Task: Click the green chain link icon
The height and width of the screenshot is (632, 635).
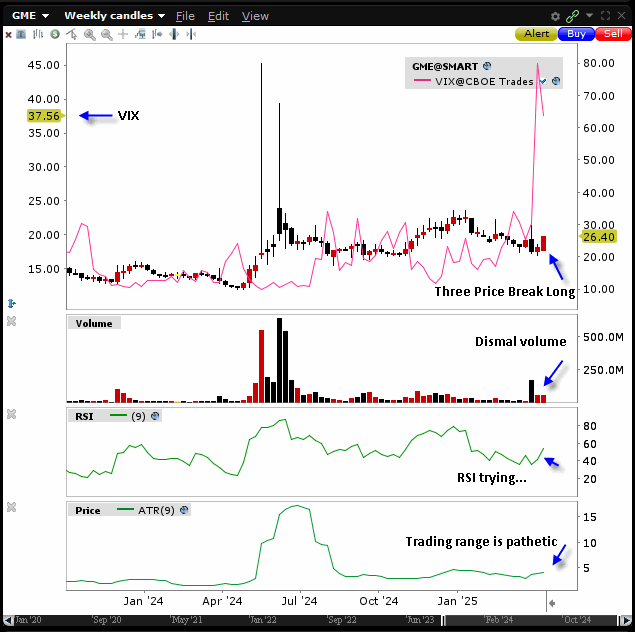Action: (572, 16)
